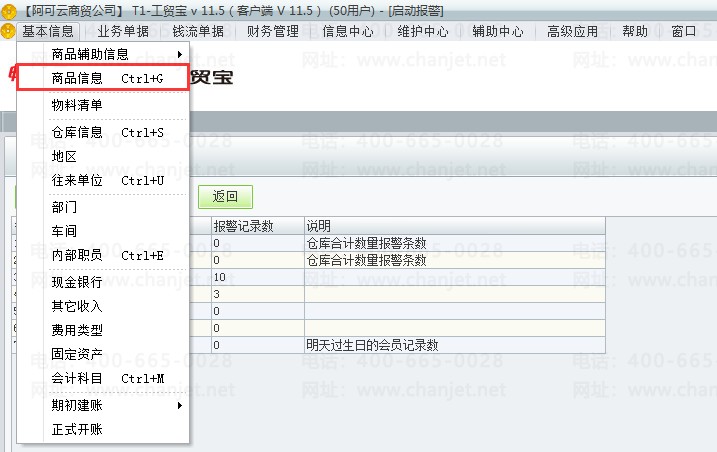Click the first 仓库合计数量报警条数 row

(x=455, y=243)
